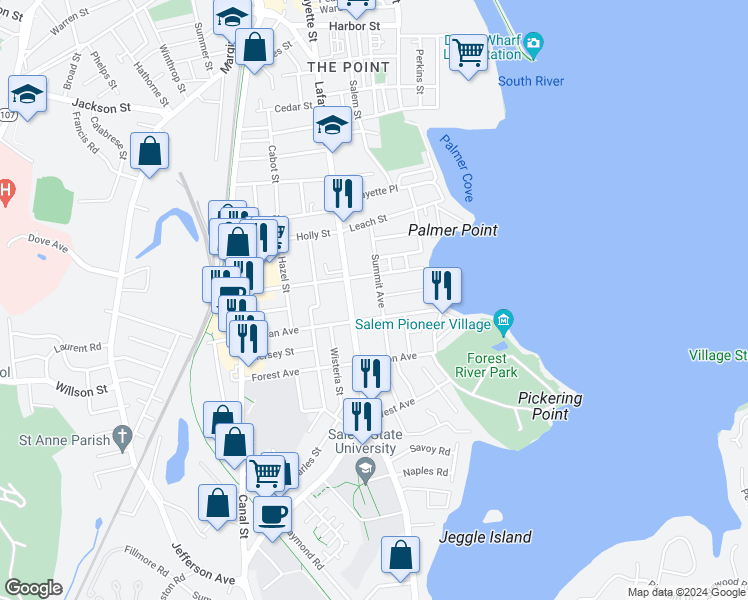Click the shopping bag marker near Calabrese St
Viewport: 748px width, 600px height.
tap(149, 155)
